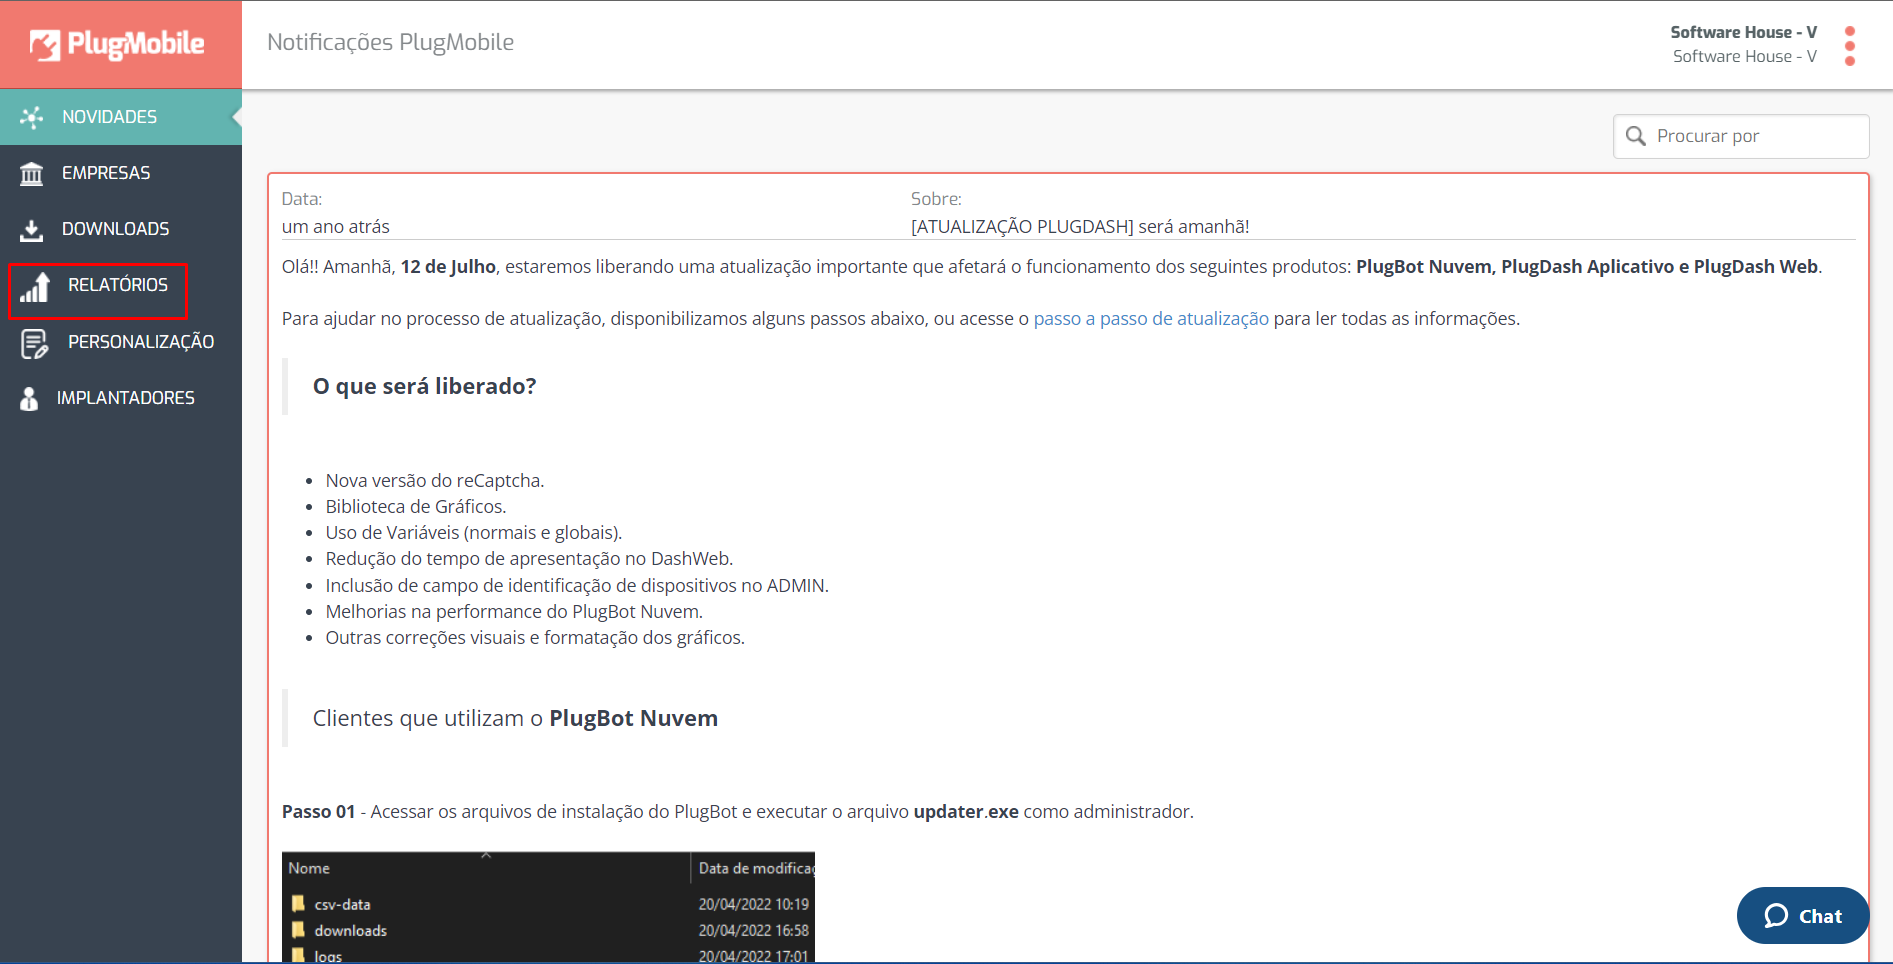Click the 'um ano atrás' date value
This screenshot has width=1893, height=964.
tap(336, 227)
